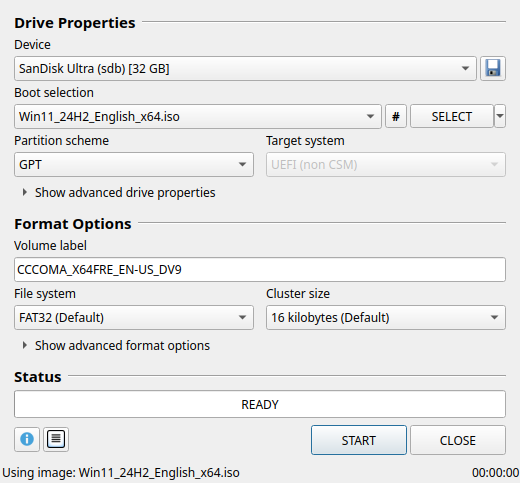Click the Status heading
520x483 pixels.
click(38, 377)
